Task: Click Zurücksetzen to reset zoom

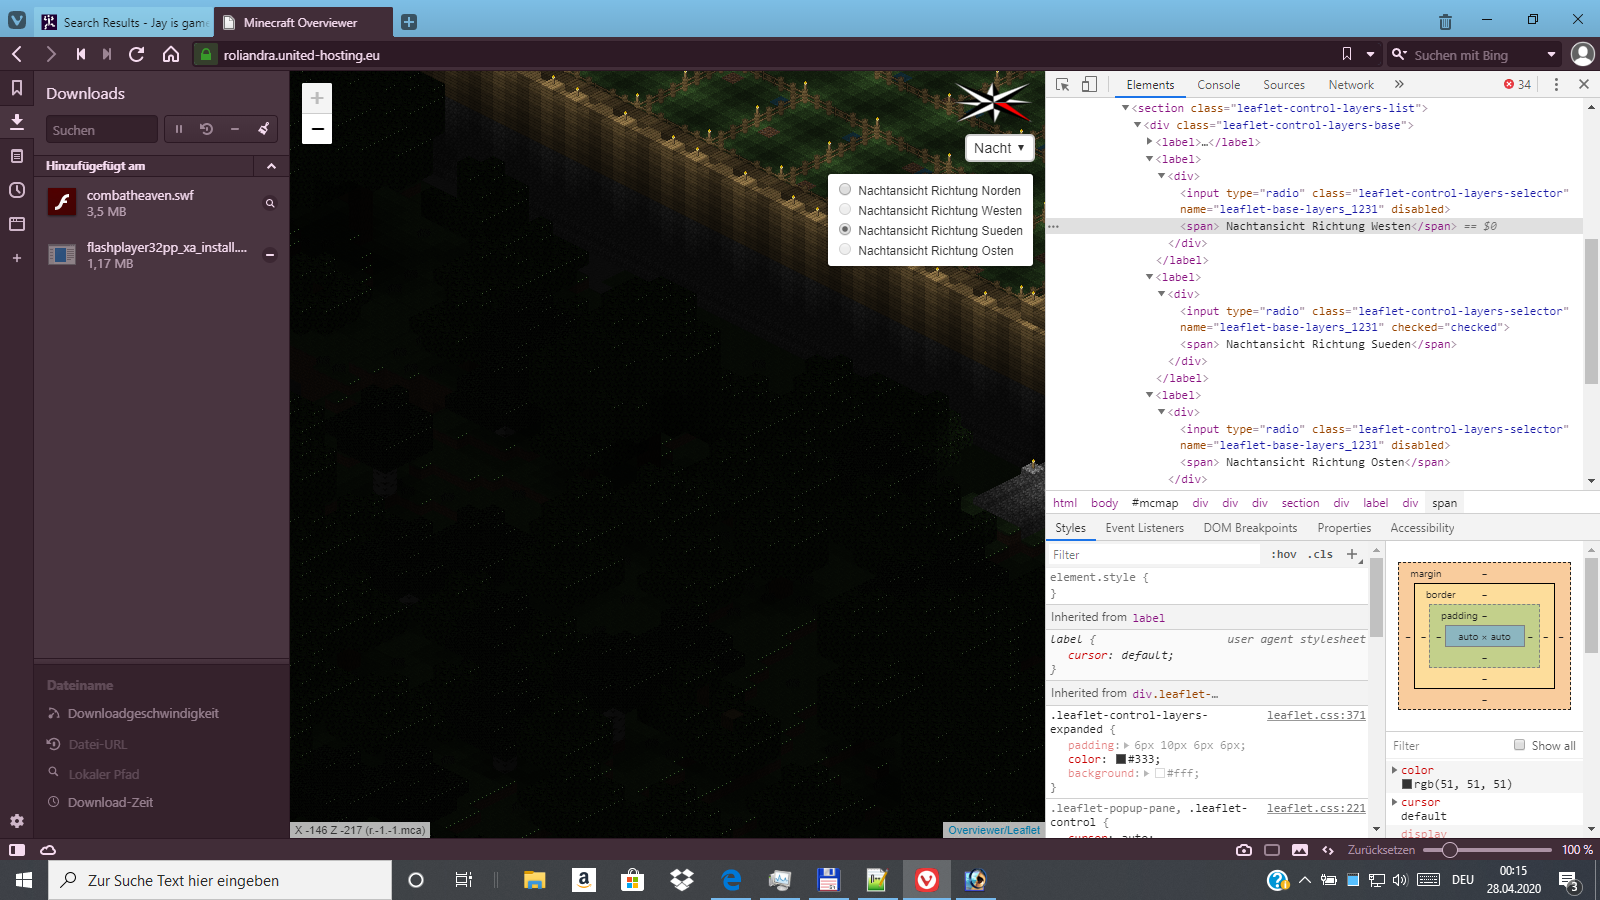Action: (x=1381, y=850)
